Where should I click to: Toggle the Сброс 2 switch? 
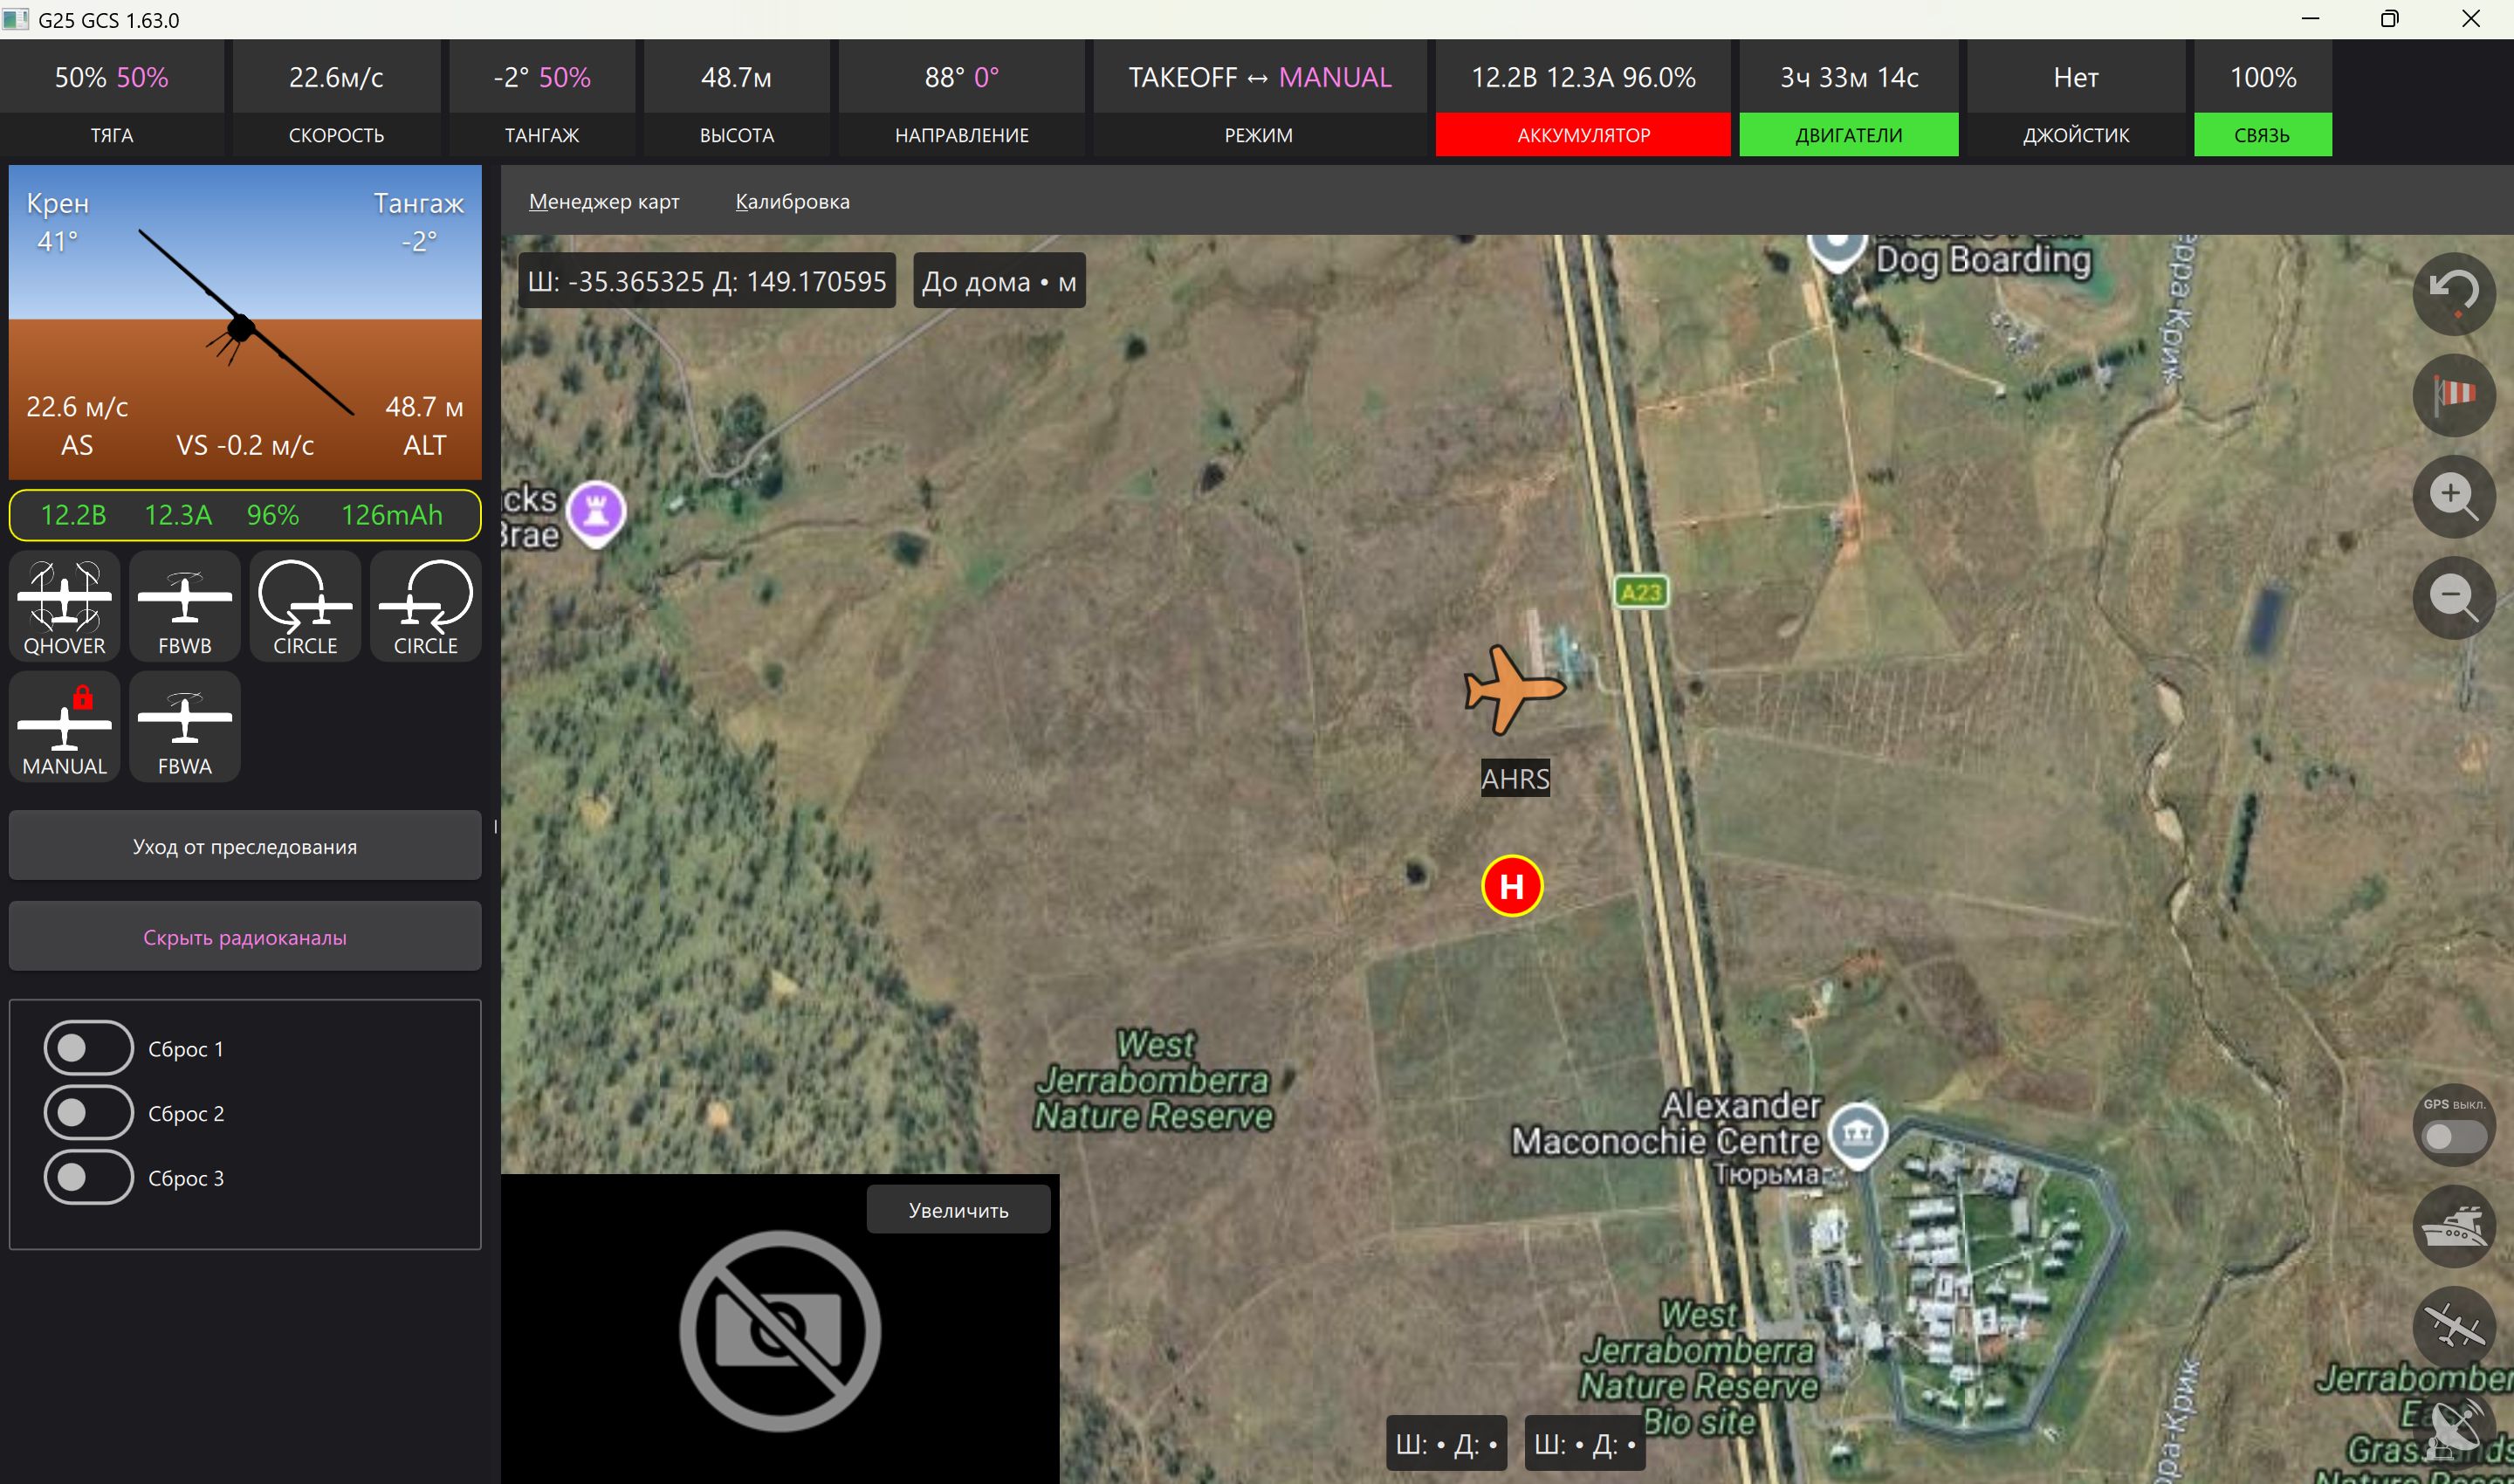pos(88,1113)
